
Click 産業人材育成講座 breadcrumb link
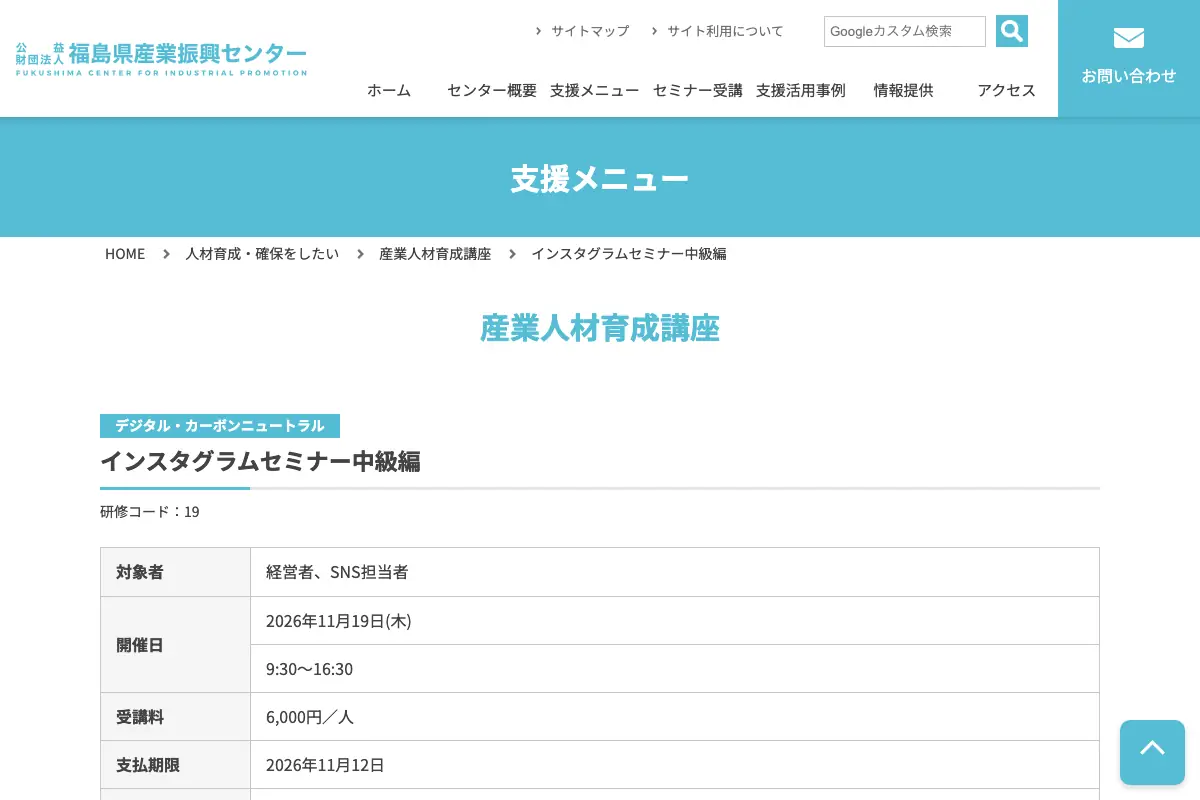point(435,254)
